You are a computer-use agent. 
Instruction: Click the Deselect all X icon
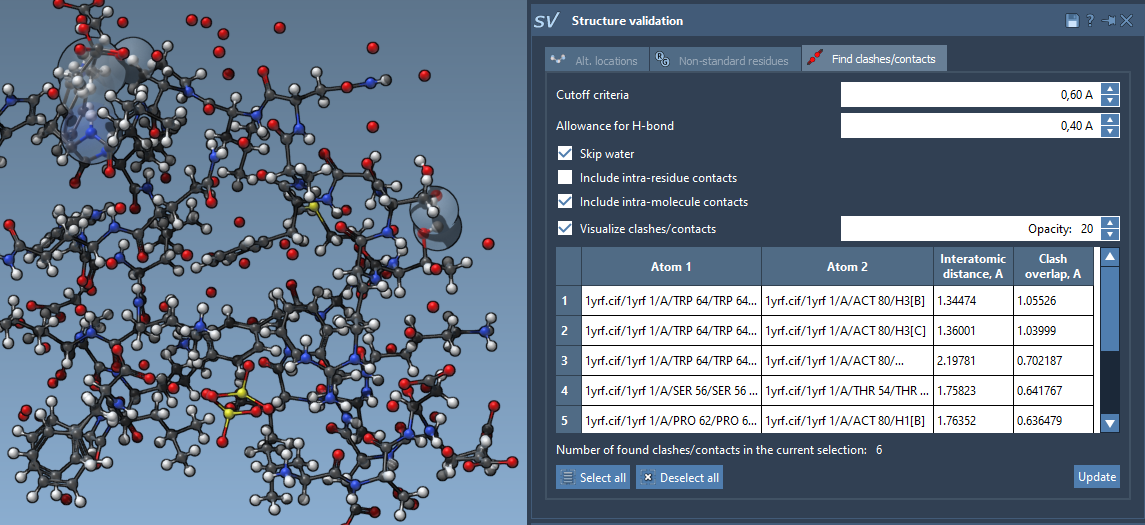click(647, 478)
